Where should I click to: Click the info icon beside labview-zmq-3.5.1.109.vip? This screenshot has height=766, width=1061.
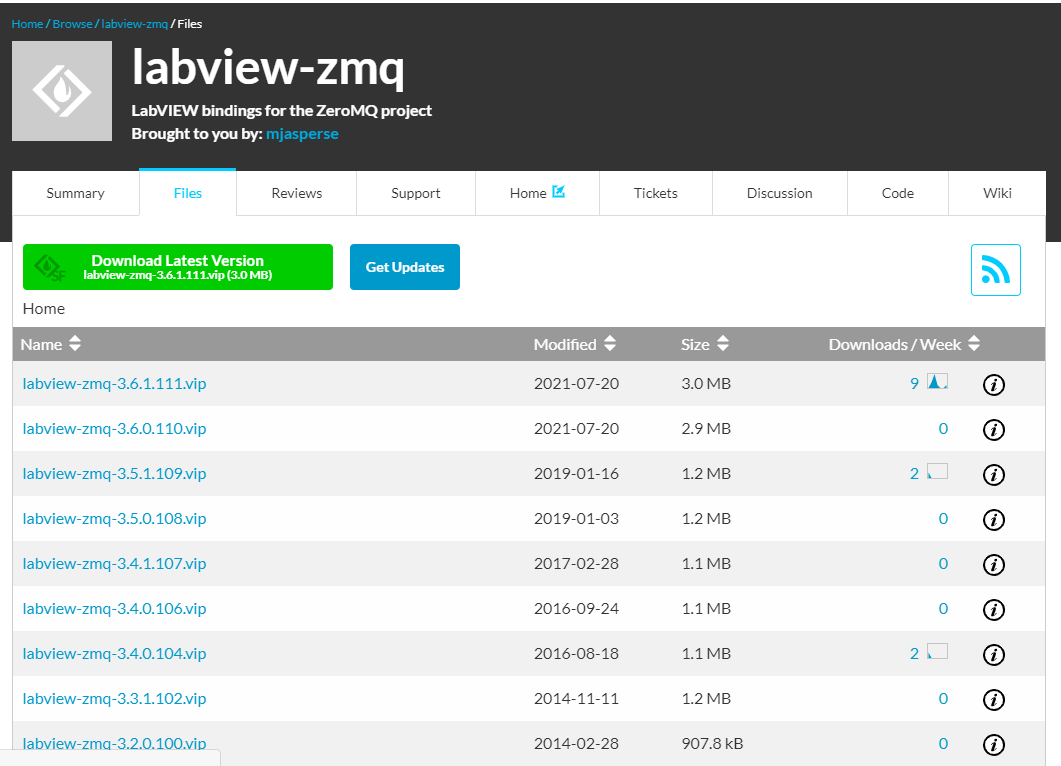pyautogui.click(x=994, y=474)
